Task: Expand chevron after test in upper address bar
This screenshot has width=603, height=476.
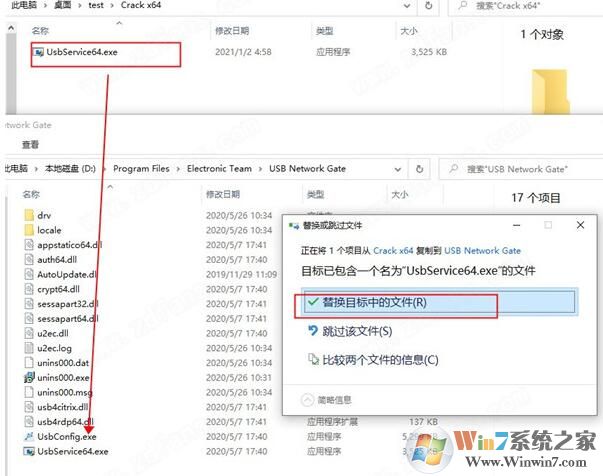Action: [112, 5]
